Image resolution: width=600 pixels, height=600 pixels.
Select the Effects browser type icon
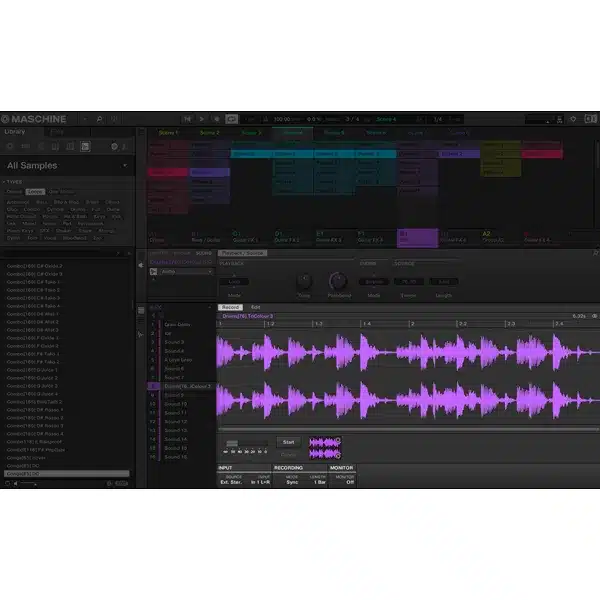point(70,146)
